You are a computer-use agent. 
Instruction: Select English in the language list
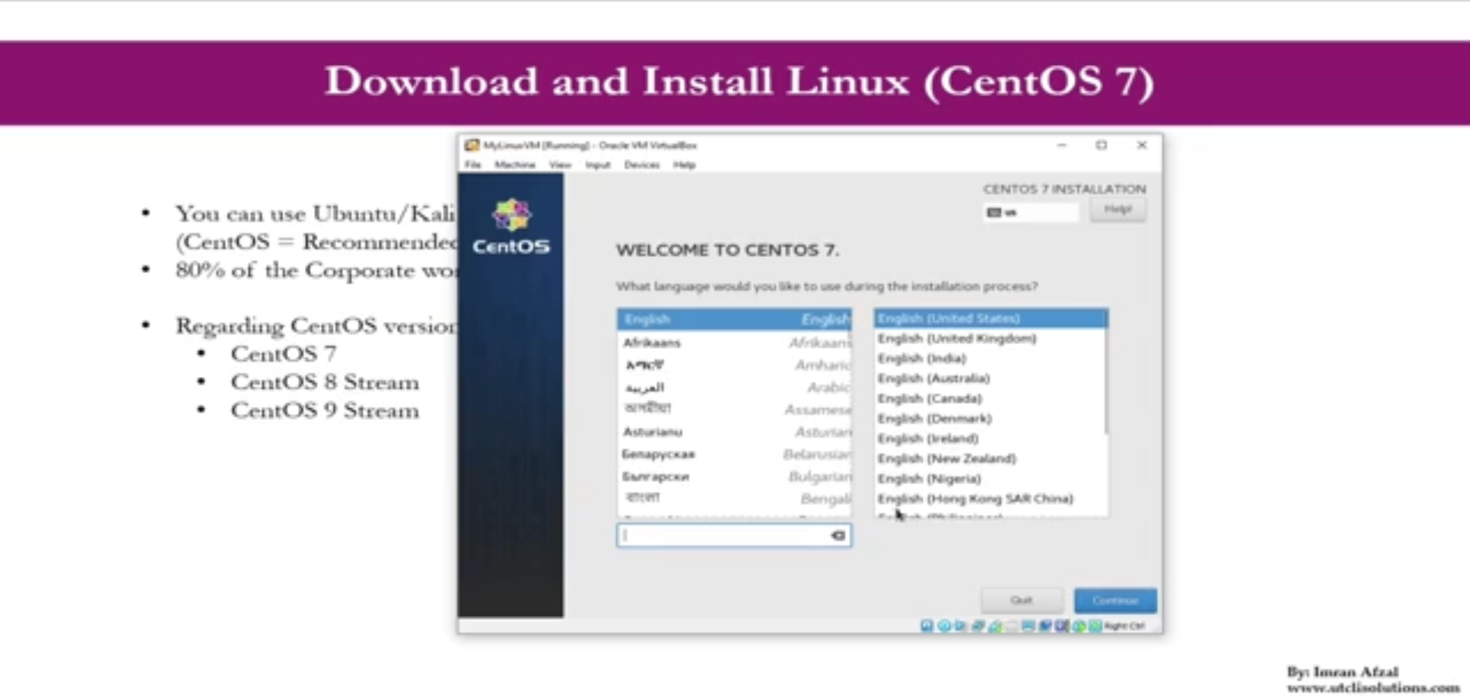coord(735,320)
